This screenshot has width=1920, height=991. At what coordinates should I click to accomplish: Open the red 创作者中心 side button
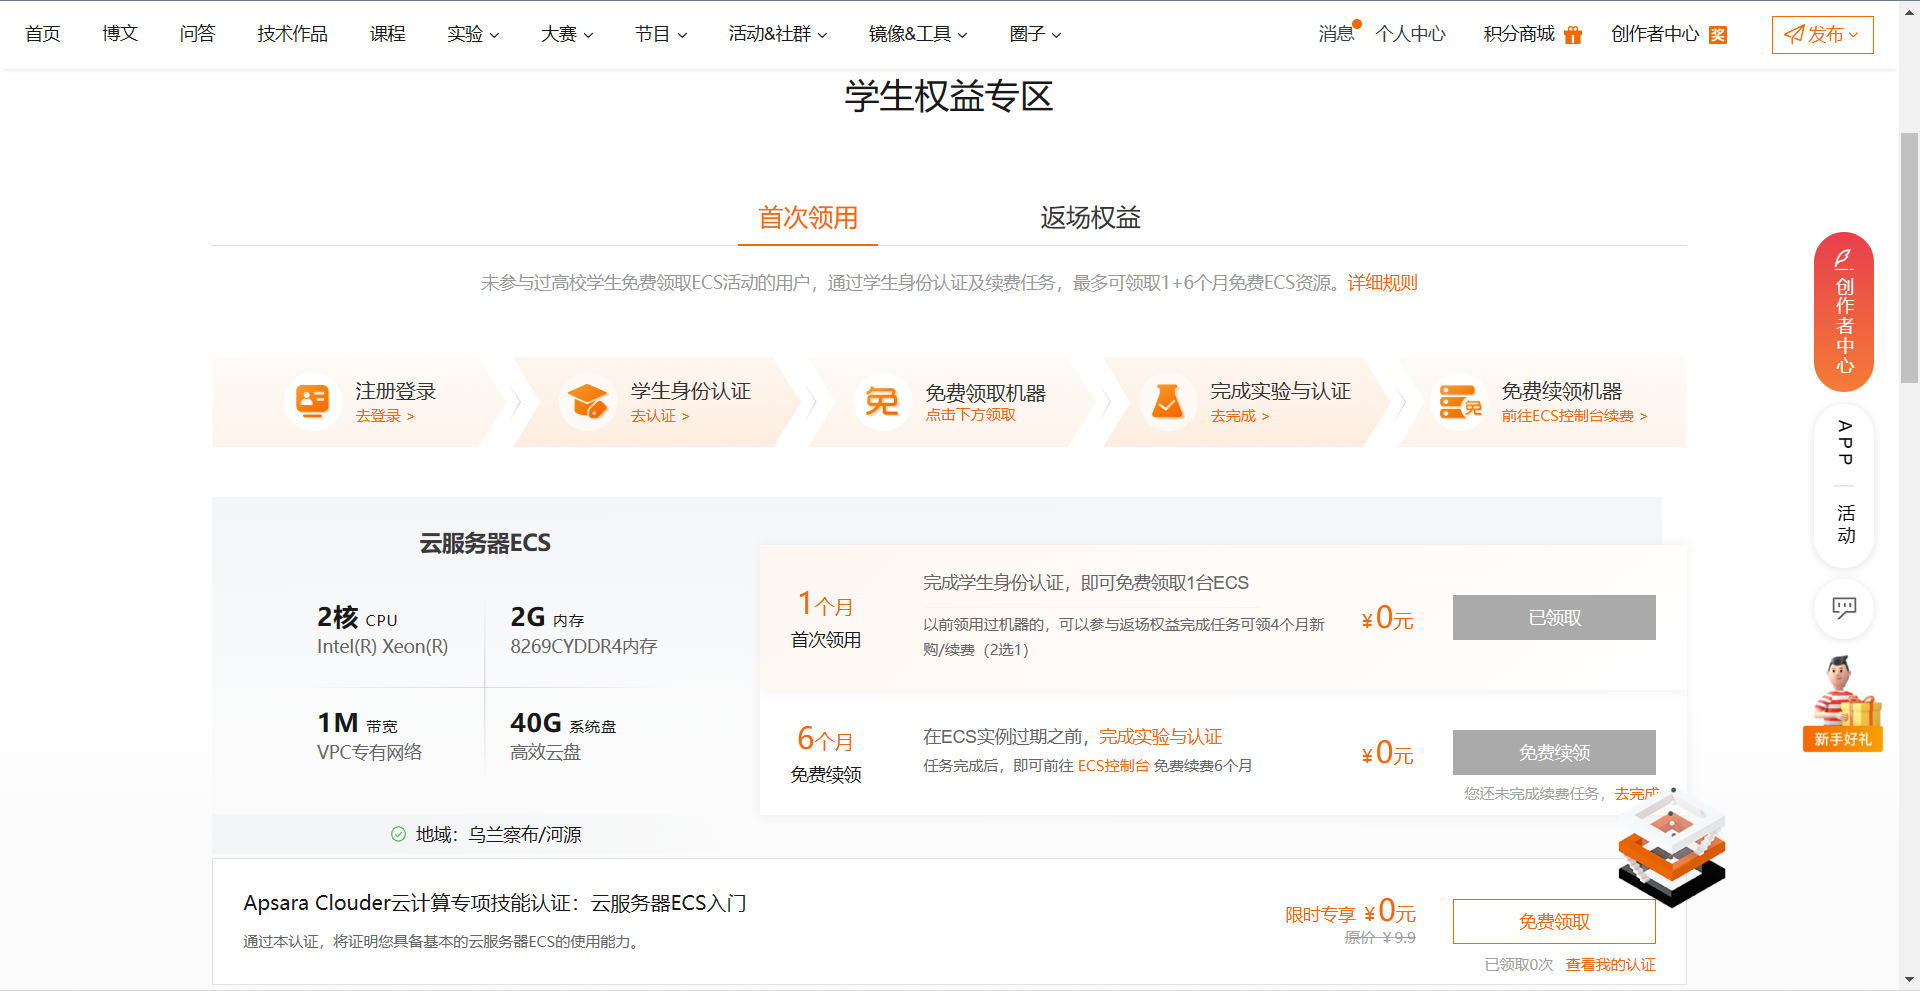click(x=1844, y=312)
